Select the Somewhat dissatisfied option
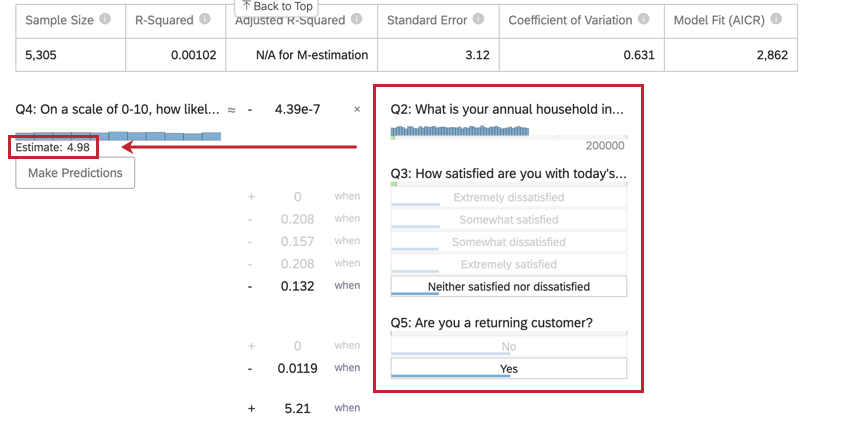 tap(508, 242)
